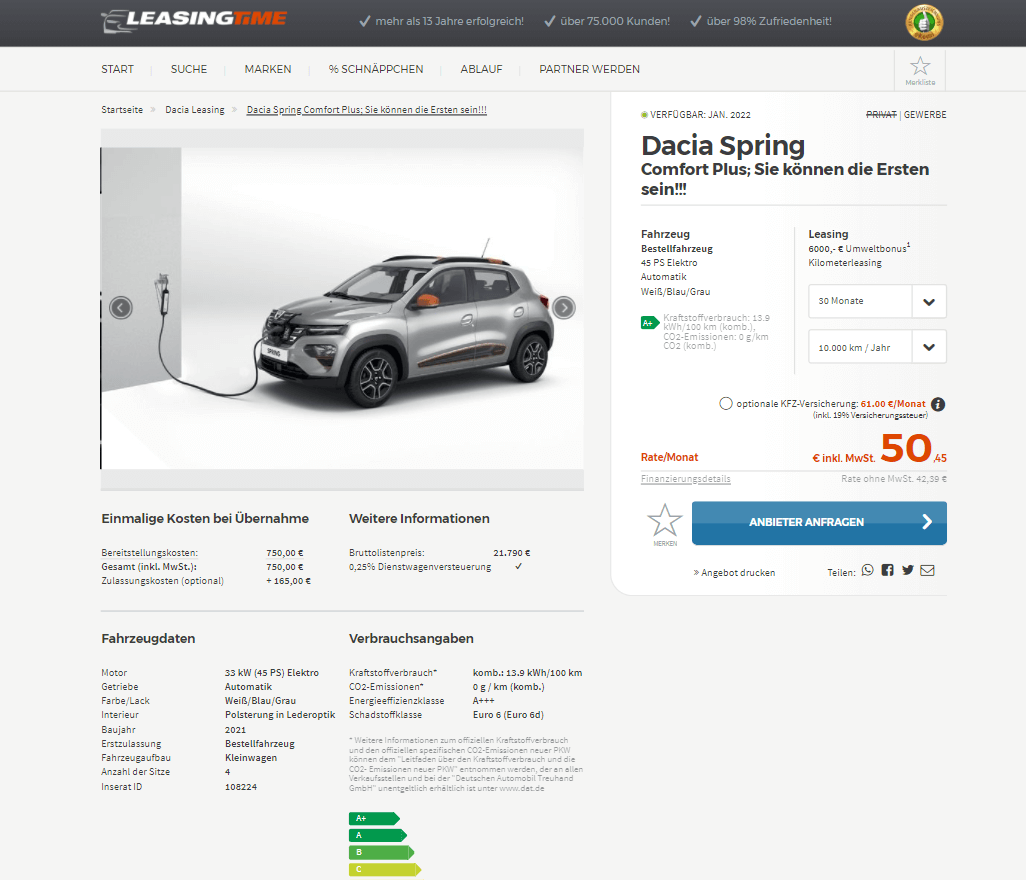This screenshot has height=880, width=1026.
Task: Go to START menu item
Action: pyautogui.click(x=117, y=69)
